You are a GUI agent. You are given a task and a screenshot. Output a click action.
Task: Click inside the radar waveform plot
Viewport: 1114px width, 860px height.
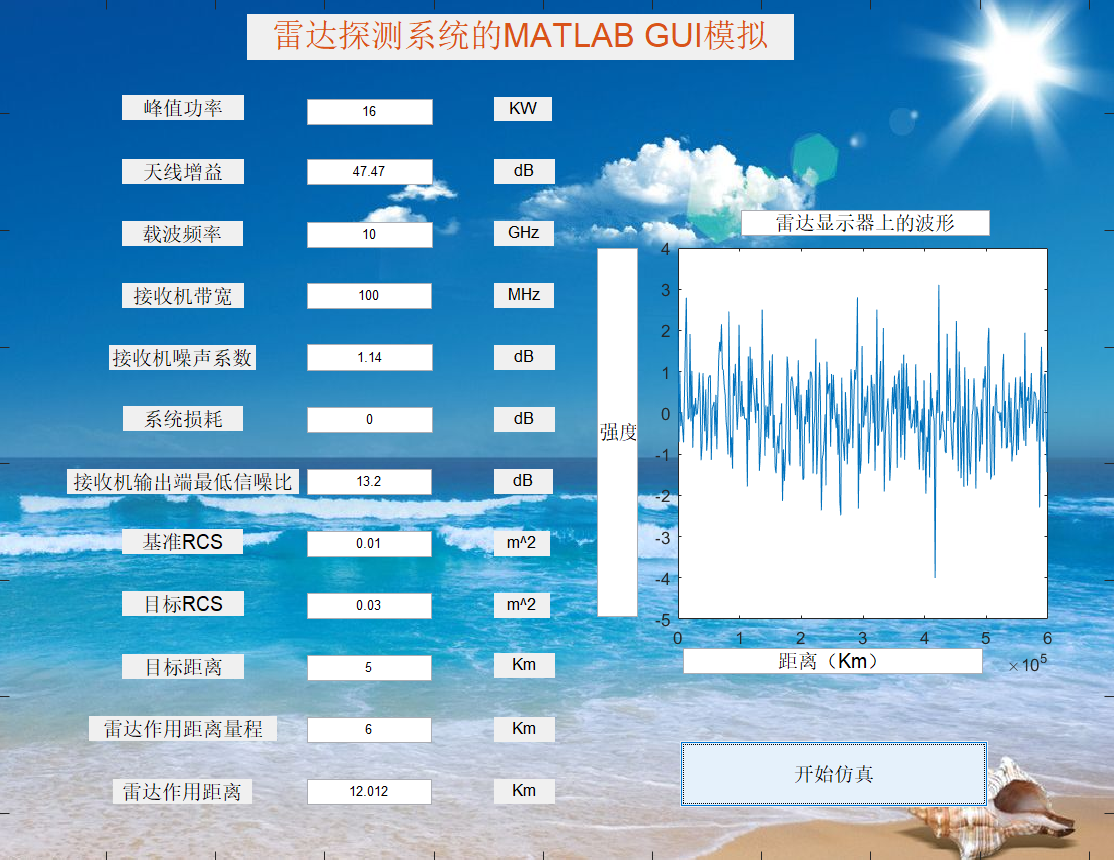point(862,434)
